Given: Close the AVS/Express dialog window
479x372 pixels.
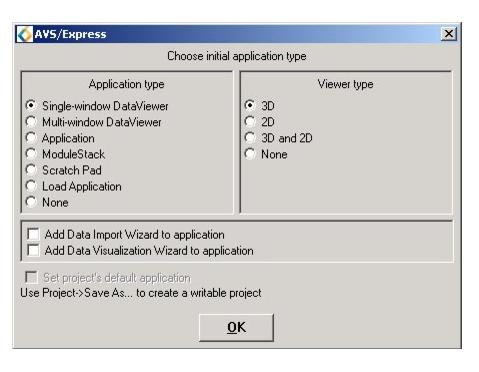Looking at the screenshot, I should coord(449,34).
